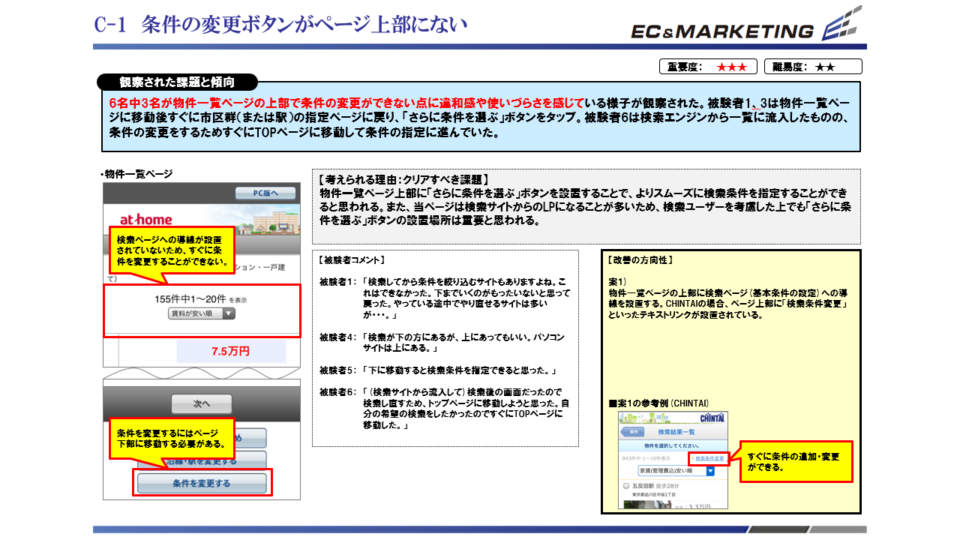Click the 【被験者コメント】 heading
Image resolution: width=960 pixels, height=540 pixels.
point(351,260)
